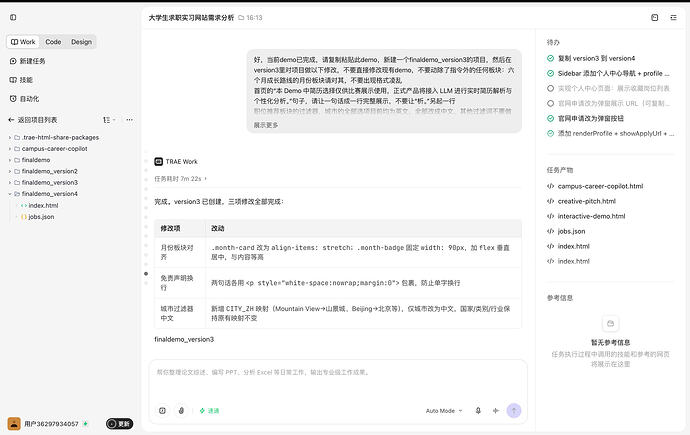Click the 修改项 table header
The image size is (690, 435).
tap(170, 228)
